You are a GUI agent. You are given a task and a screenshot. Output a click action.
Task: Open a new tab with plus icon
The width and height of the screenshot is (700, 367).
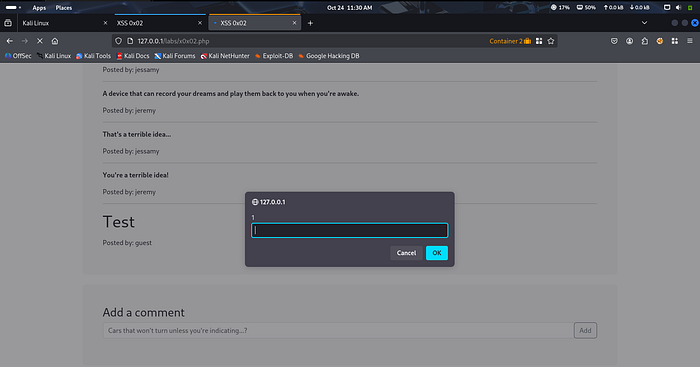(310, 23)
